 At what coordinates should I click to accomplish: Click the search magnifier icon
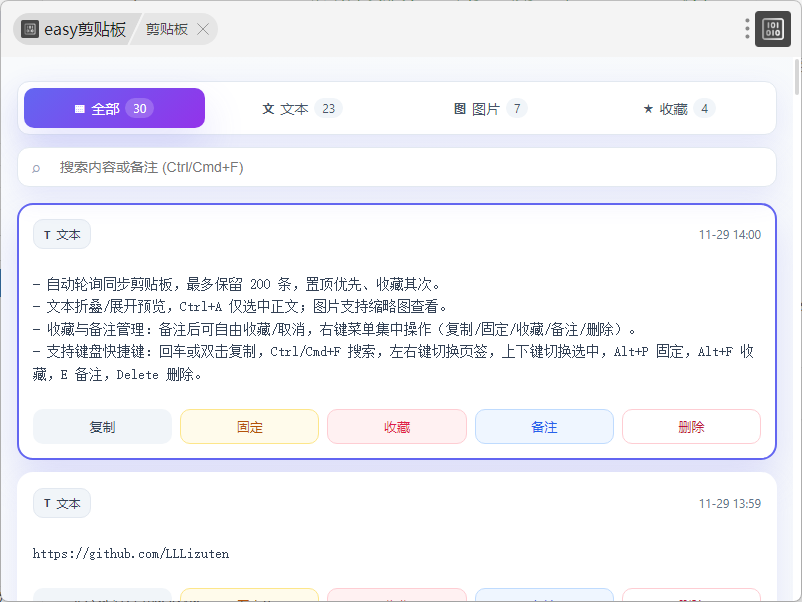(36, 168)
